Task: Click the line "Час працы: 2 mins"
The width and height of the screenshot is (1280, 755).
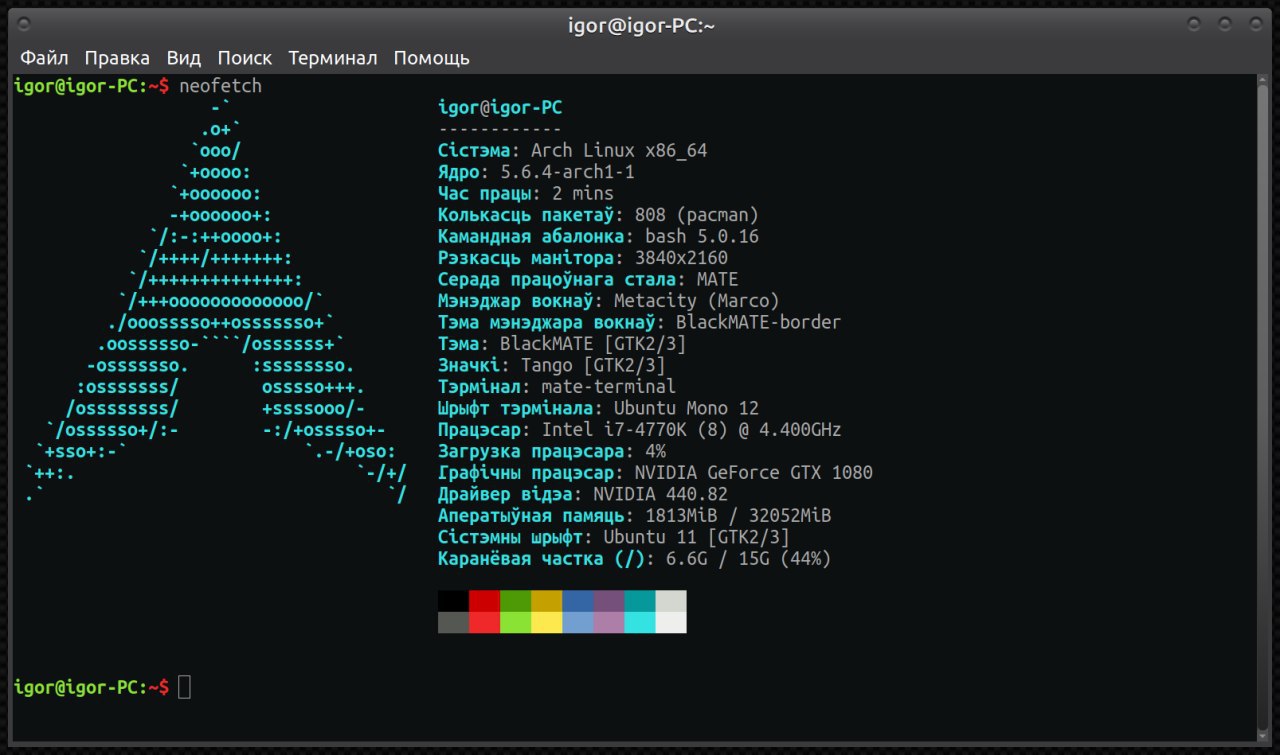Action: click(x=526, y=194)
